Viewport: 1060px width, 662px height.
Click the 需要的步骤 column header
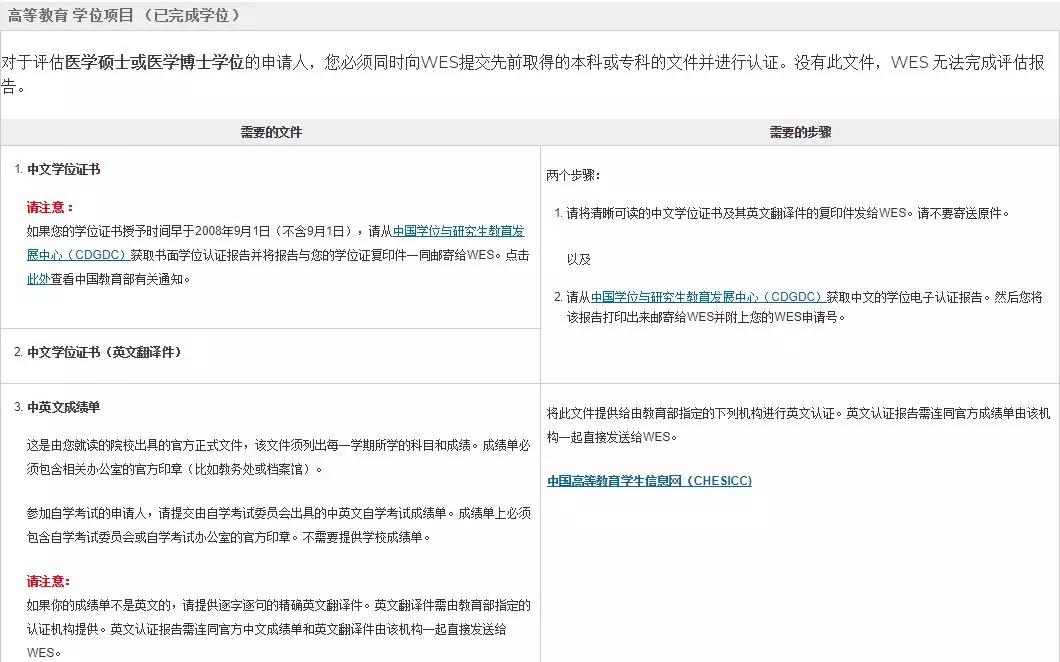tap(800, 133)
